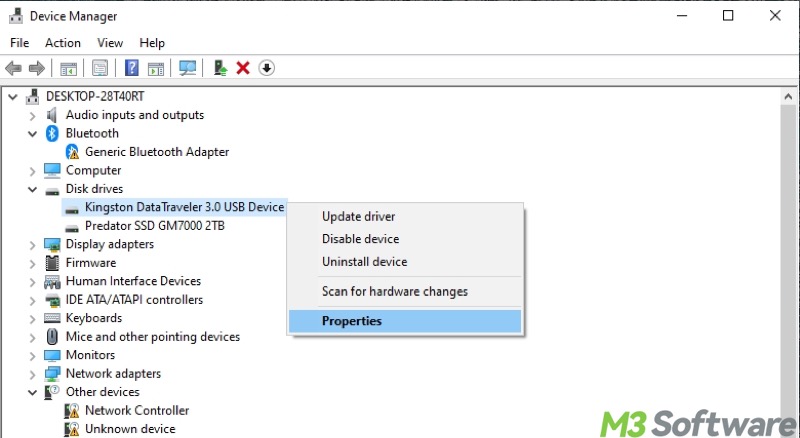
Task: Select Properties in the context menu
Action: (406, 321)
